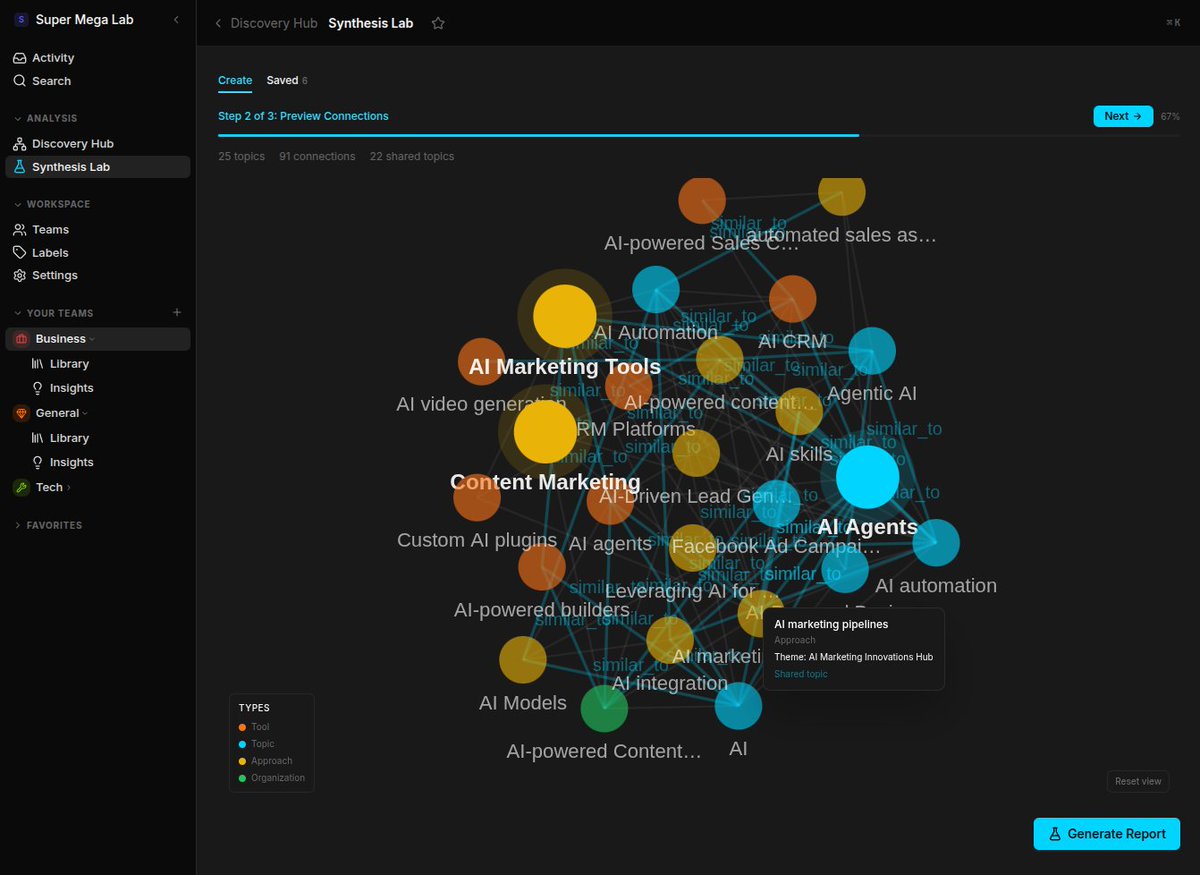Star the Synthesis Lab page
Screen dimensions: 1200x875
click(x=438, y=23)
